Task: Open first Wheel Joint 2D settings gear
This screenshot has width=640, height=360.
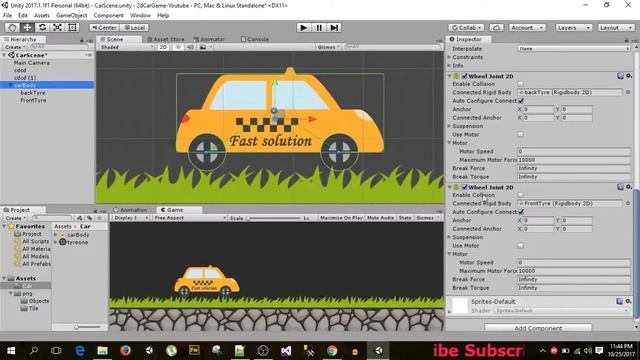Action: (x=629, y=76)
